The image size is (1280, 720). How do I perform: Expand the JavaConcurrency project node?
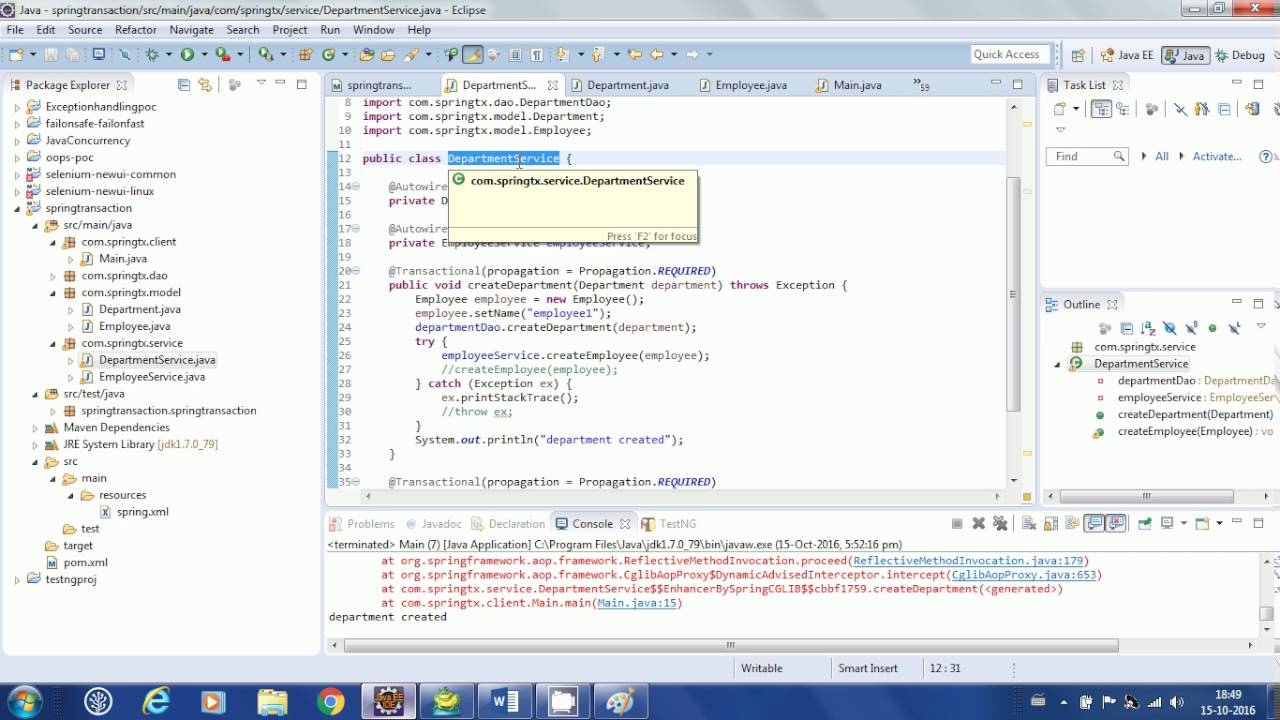[x=17, y=141]
